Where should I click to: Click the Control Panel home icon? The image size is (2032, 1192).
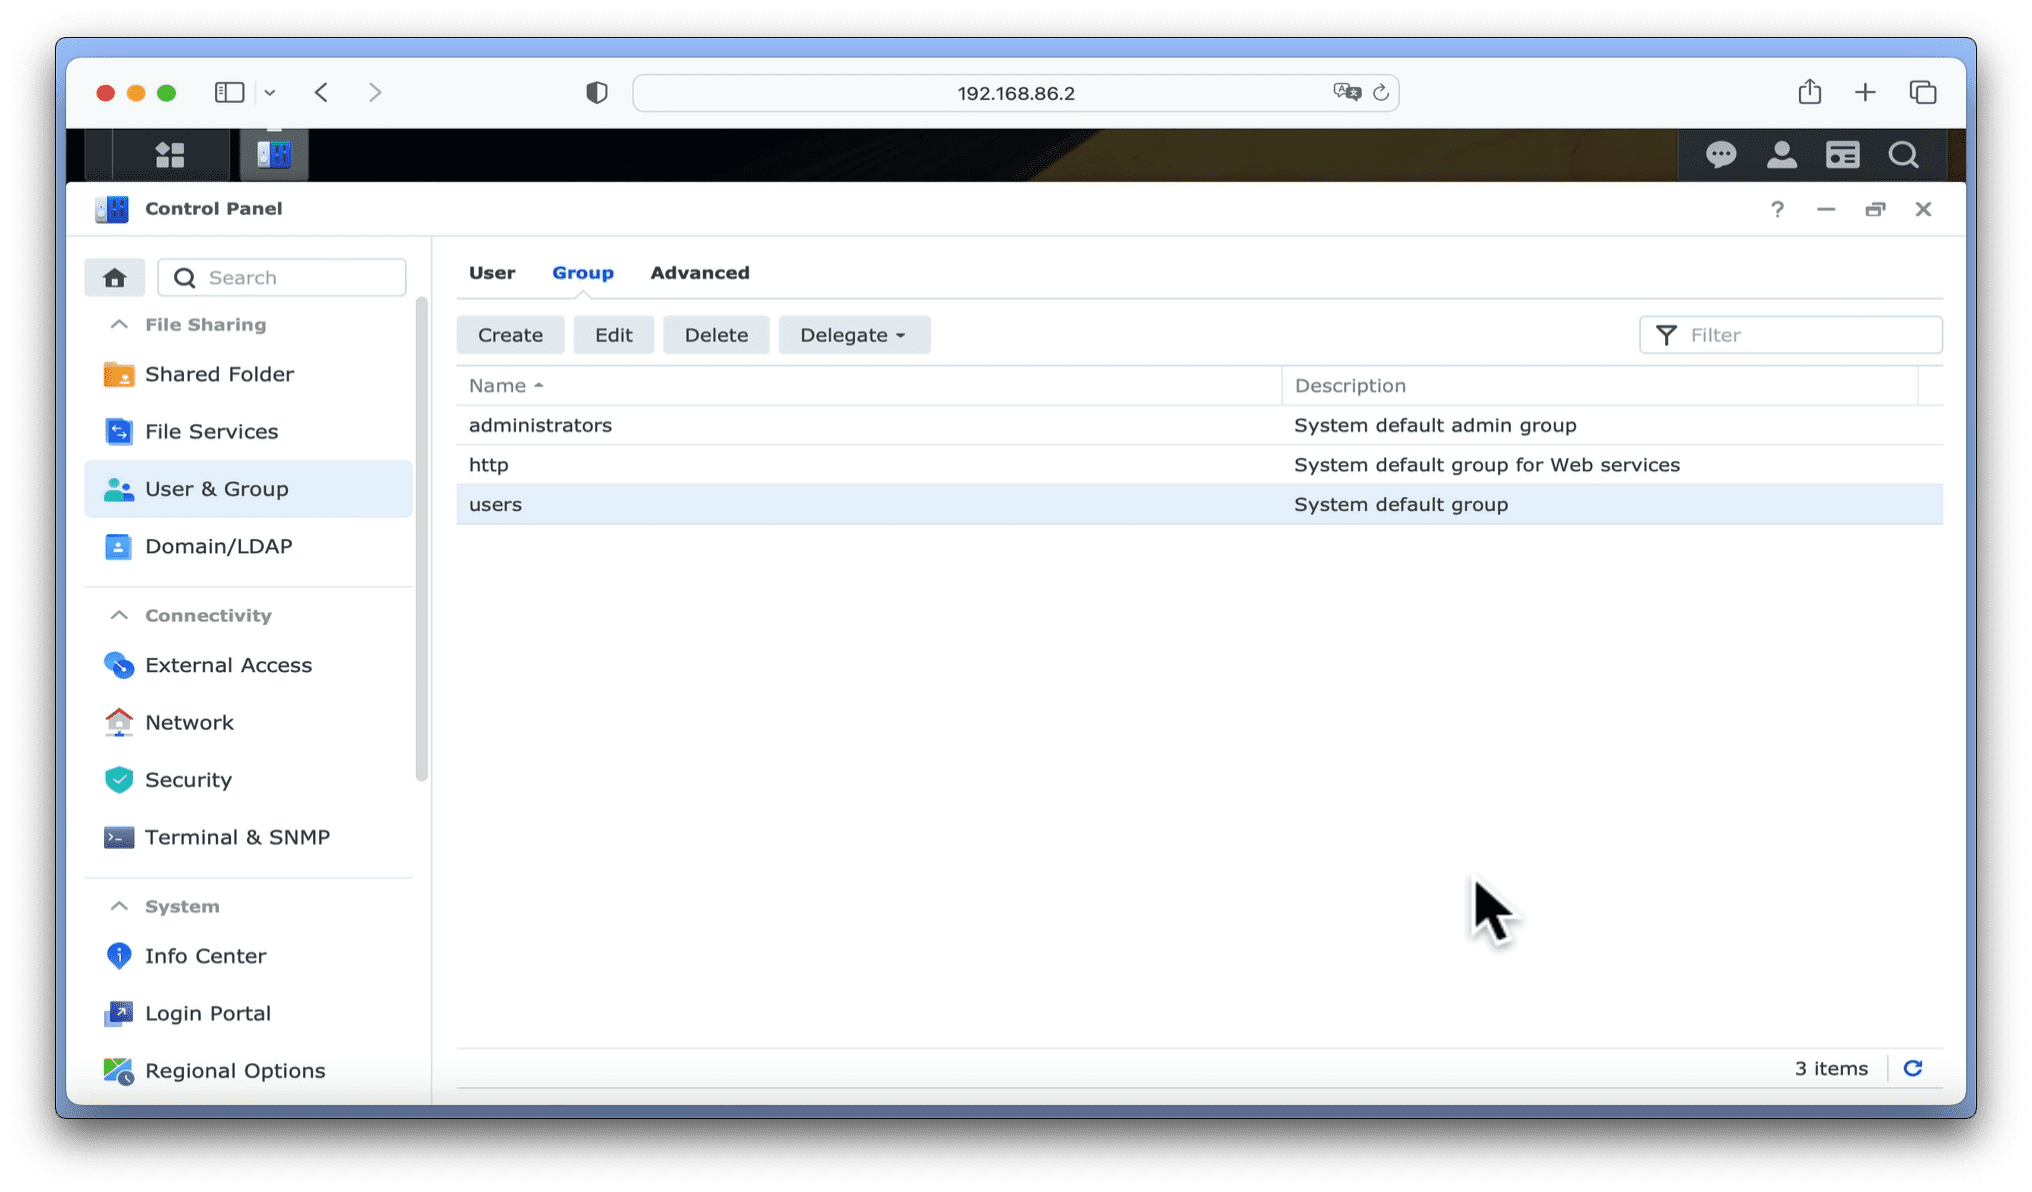click(x=115, y=277)
